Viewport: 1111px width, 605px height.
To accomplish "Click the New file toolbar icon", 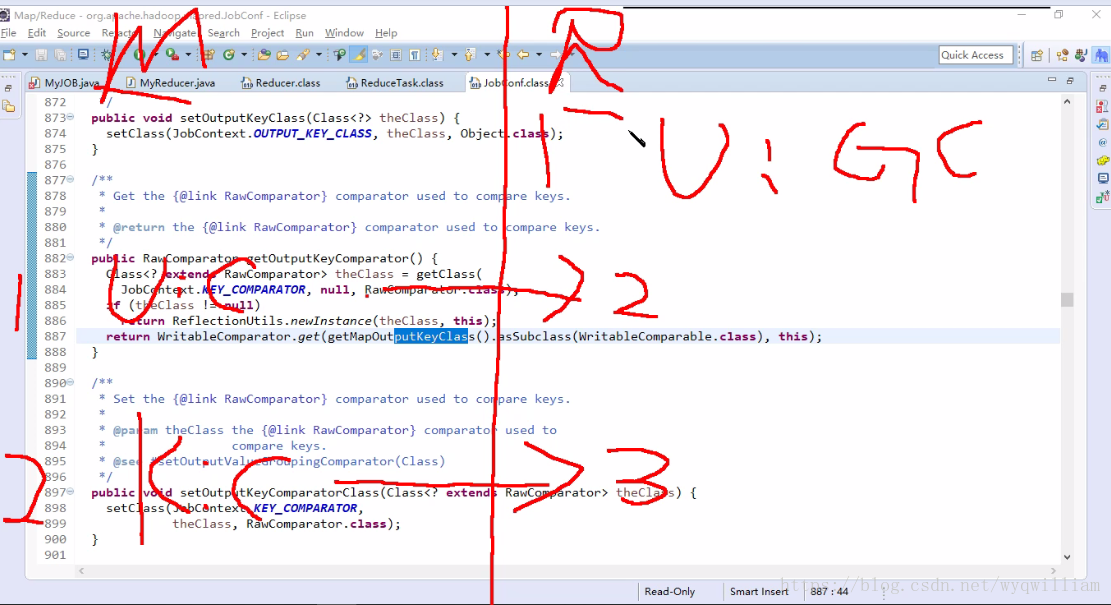I will click(x=9, y=55).
